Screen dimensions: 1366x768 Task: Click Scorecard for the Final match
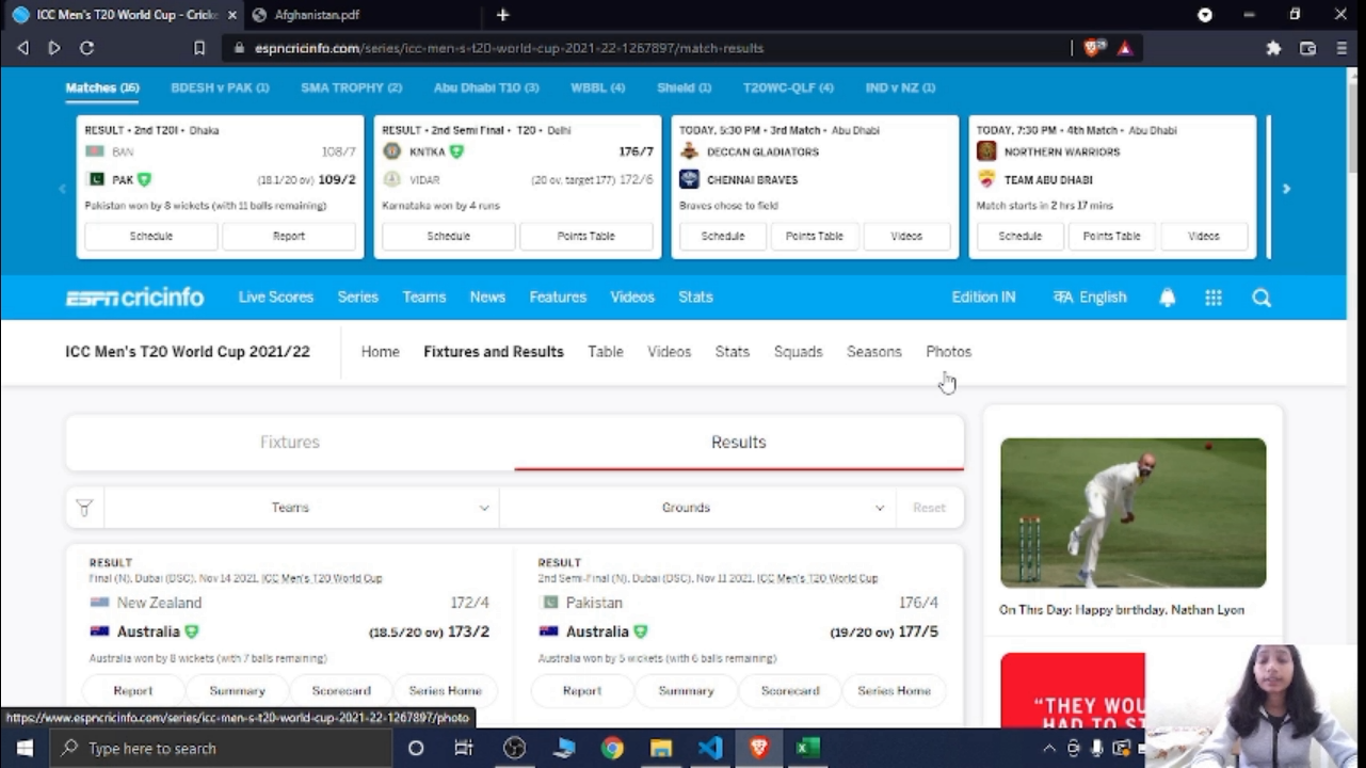pos(341,691)
